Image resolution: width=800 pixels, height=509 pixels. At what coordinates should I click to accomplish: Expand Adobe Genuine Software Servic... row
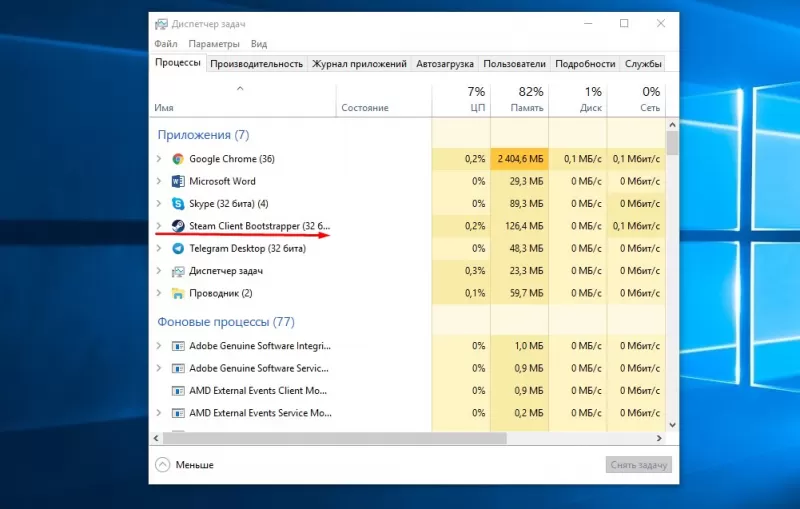coord(159,368)
